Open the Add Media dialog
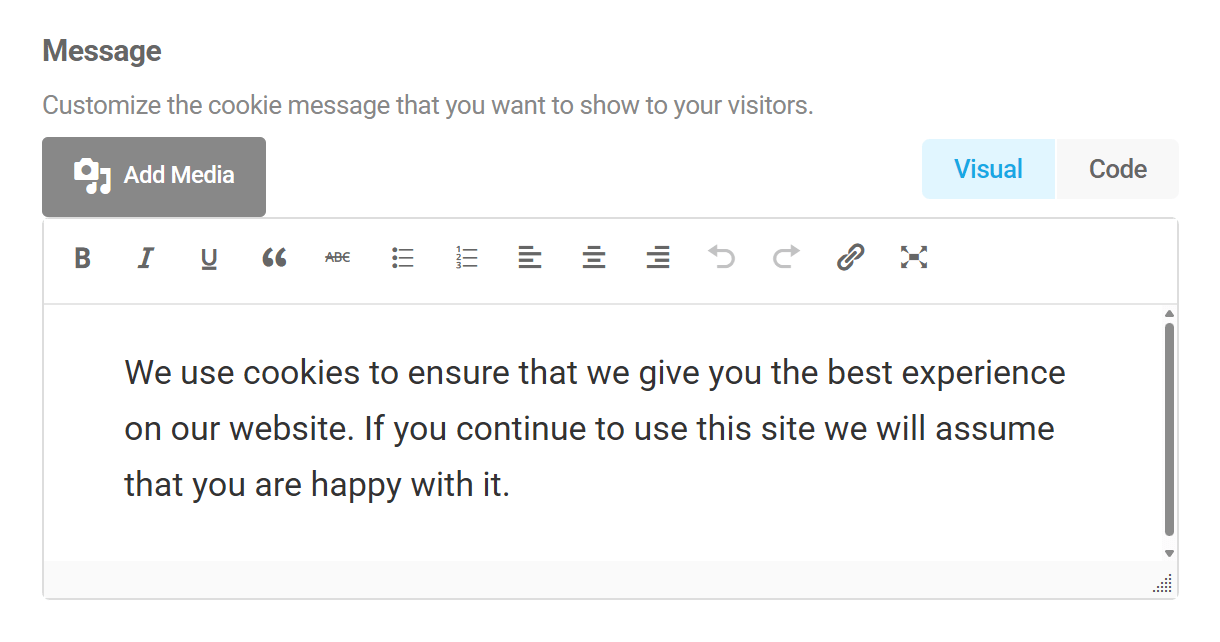Viewport: 1220px width, 642px height. click(153, 176)
